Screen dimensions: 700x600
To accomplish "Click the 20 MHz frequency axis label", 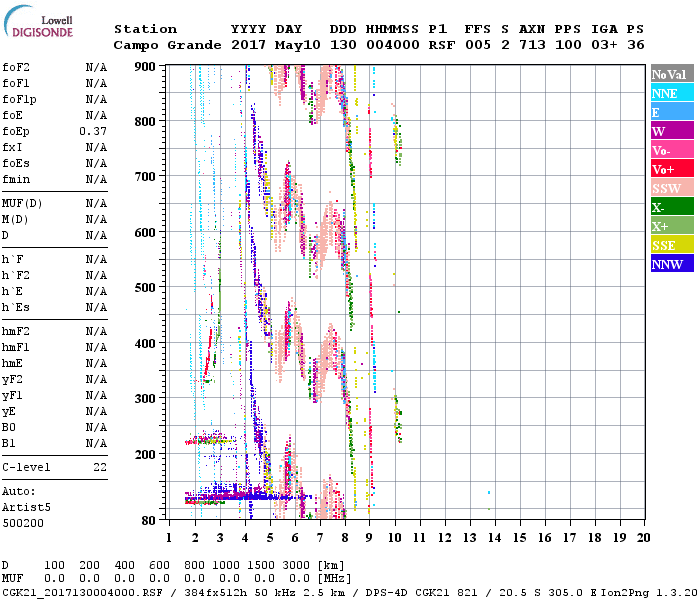I will coord(644,538).
